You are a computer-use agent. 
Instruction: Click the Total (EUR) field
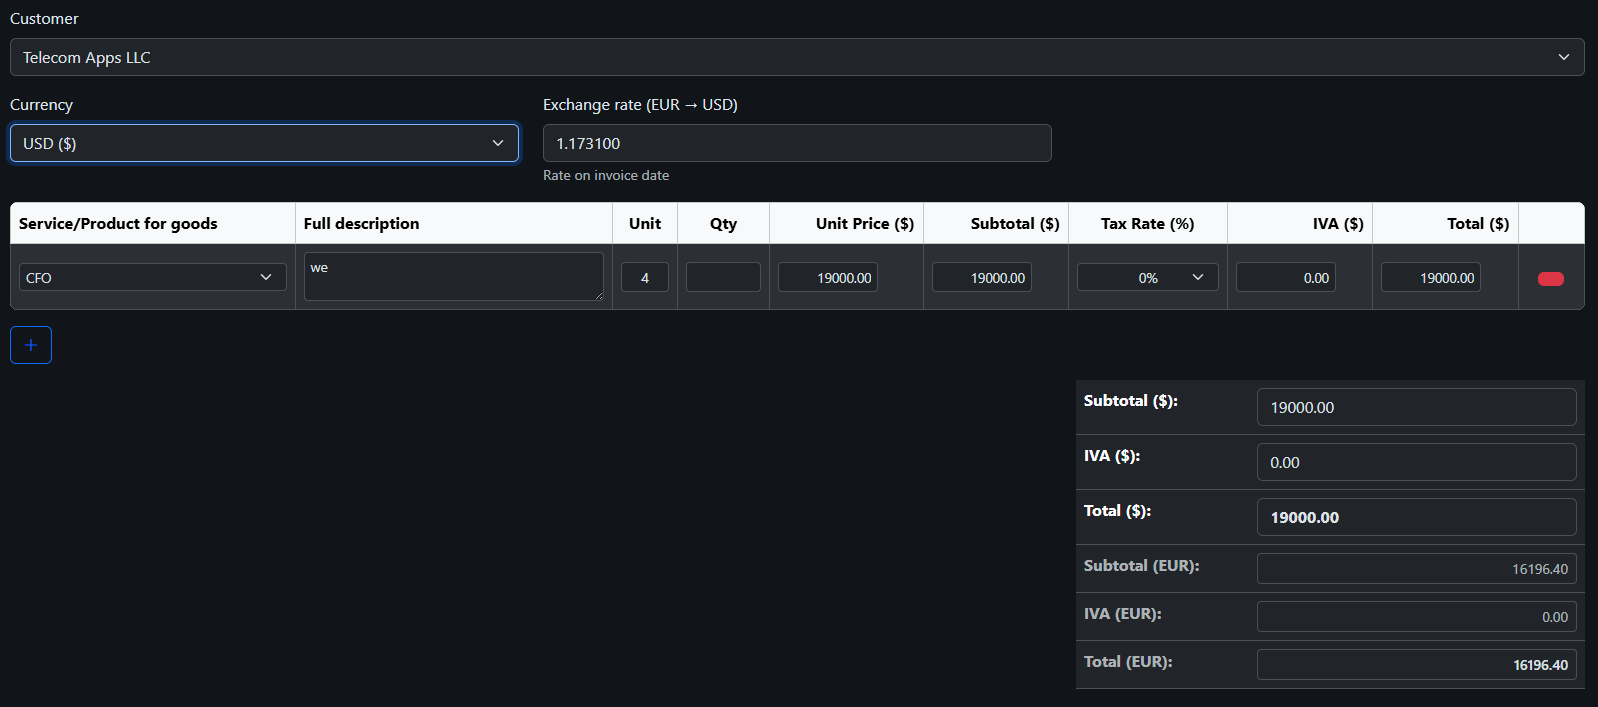pyautogui.click(x=1415, y=664)
